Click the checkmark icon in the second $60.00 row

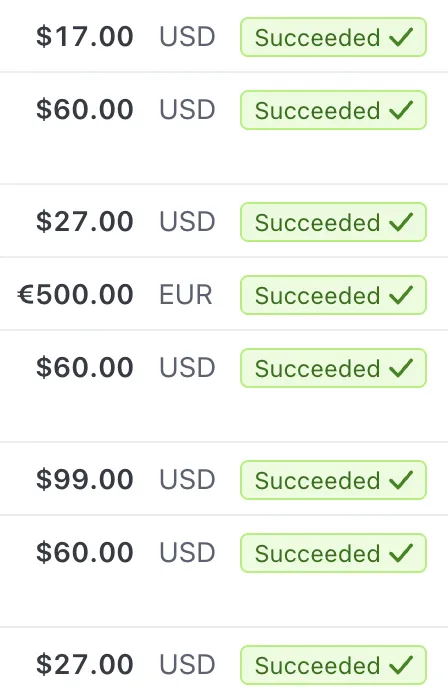[401, 368]
